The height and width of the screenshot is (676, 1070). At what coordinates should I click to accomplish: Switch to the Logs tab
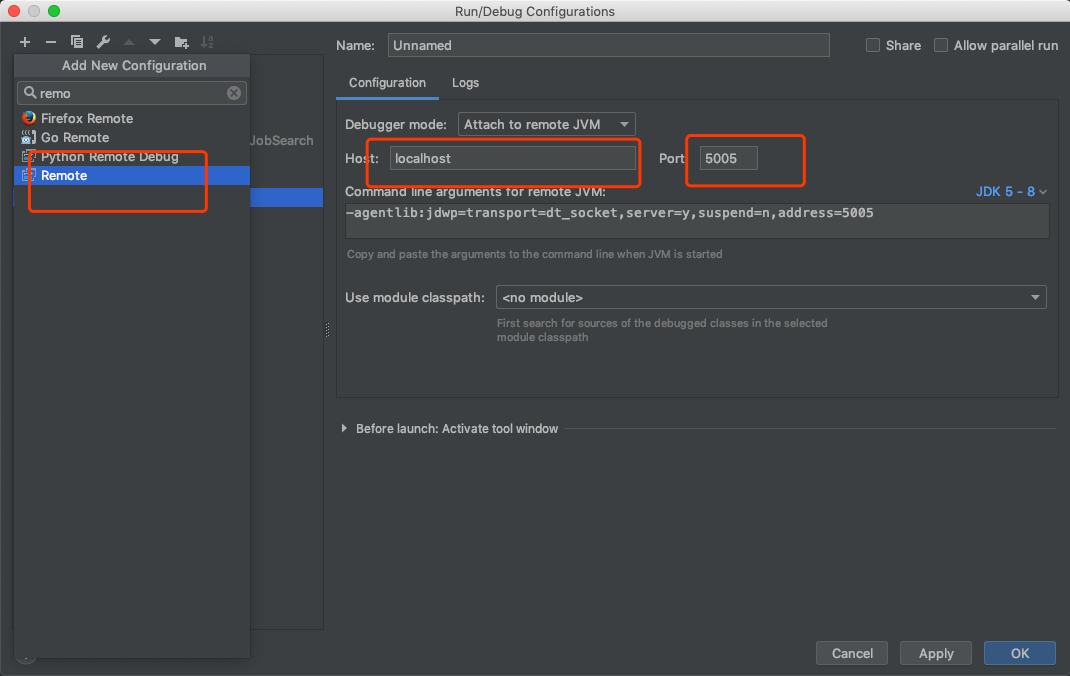pyautogui.click(x=465, y=83)
